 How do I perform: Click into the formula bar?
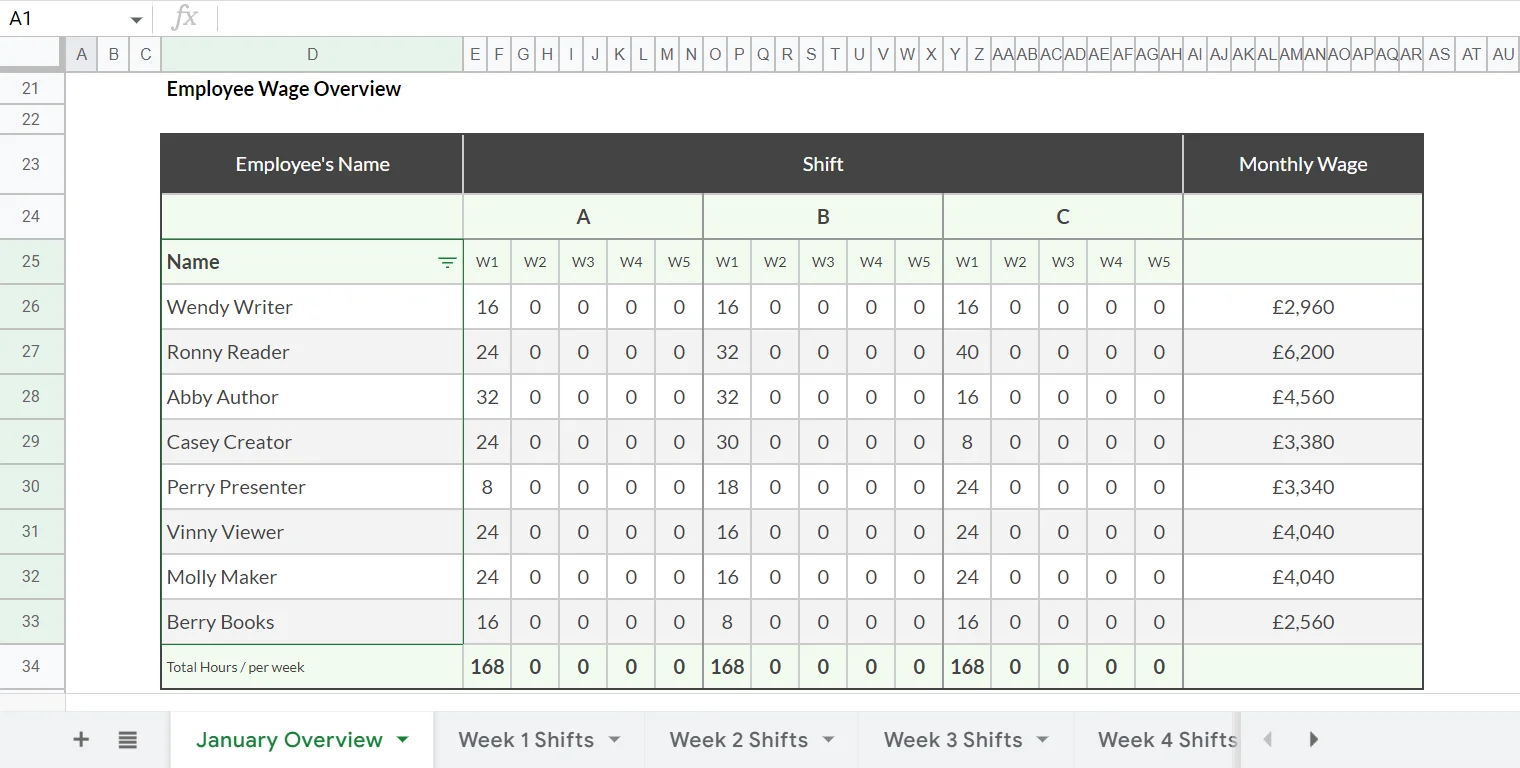[860, 18]
